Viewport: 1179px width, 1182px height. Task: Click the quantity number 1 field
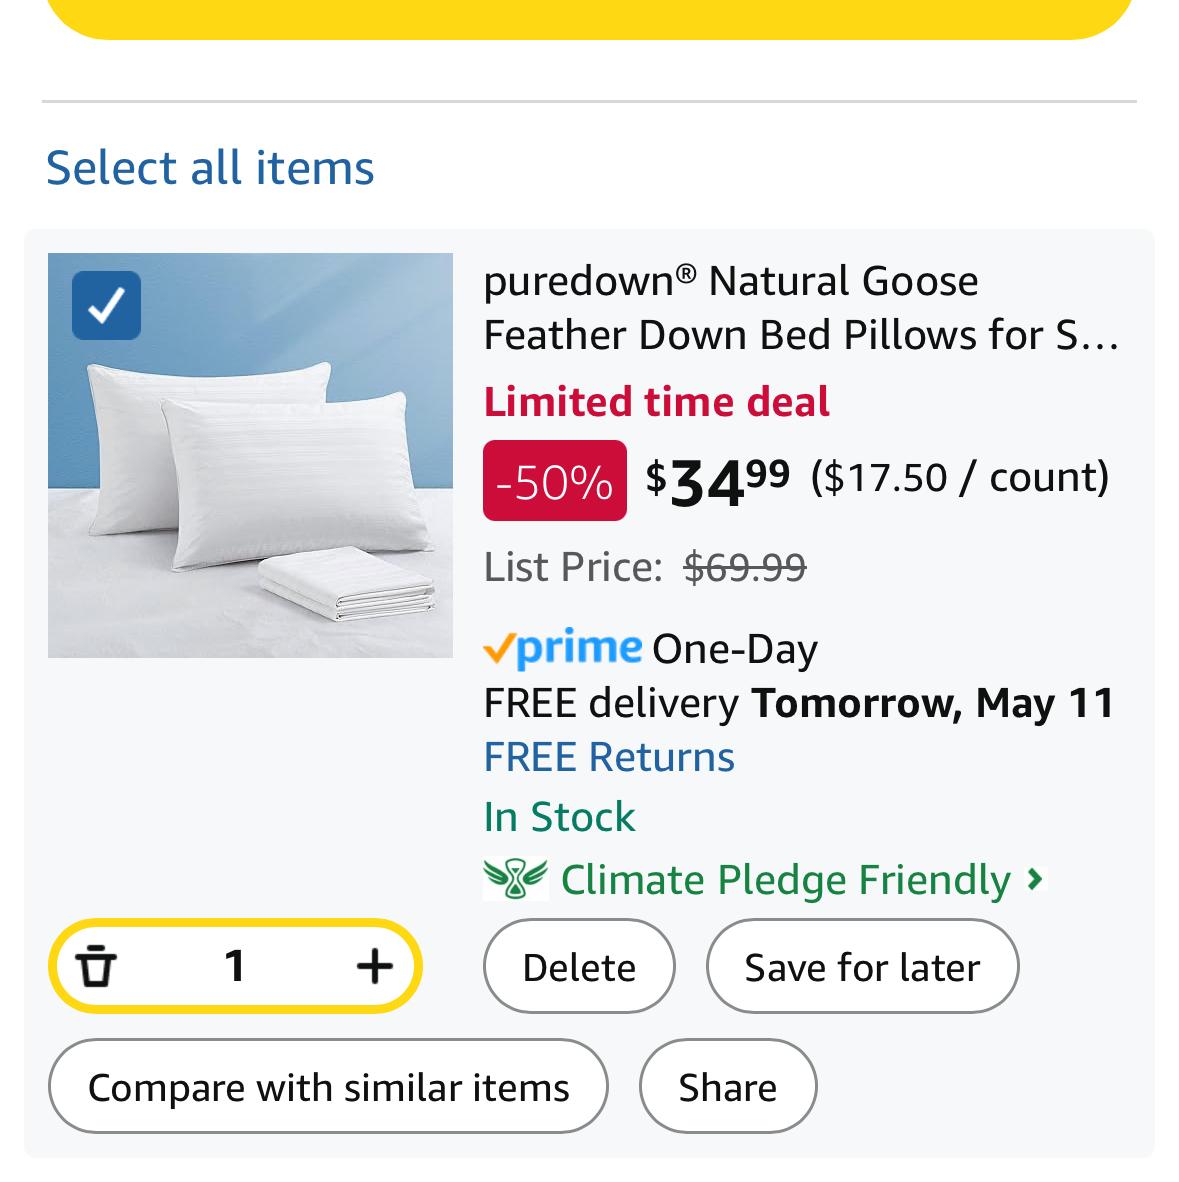coord(235,966)
